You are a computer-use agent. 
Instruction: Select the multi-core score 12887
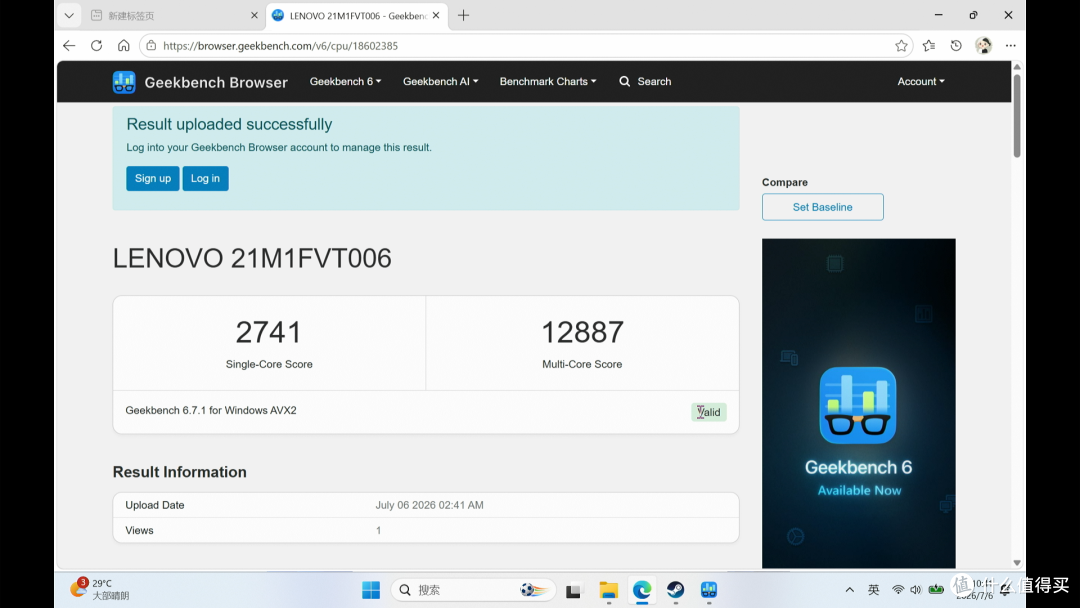[582, 332]
